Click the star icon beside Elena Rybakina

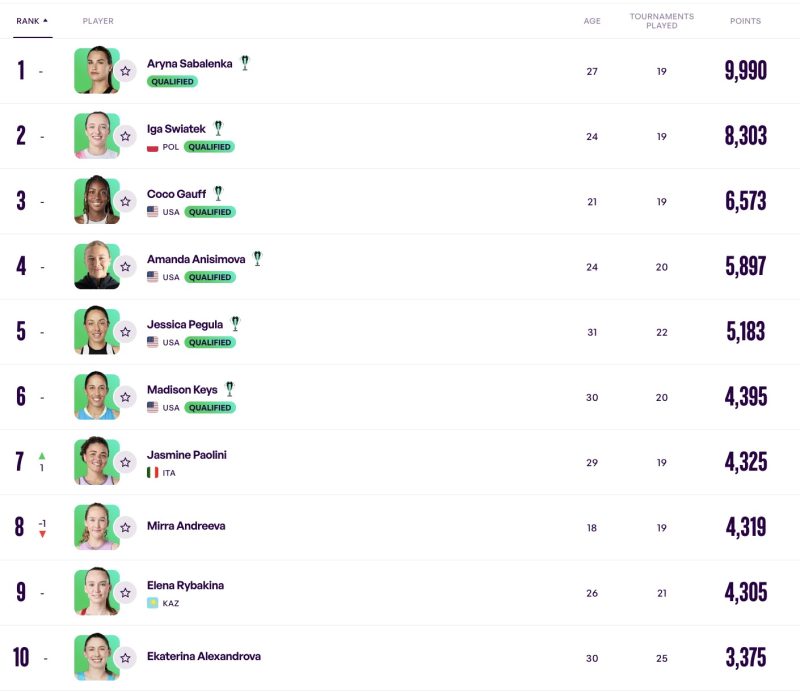pyautogui.click(x=125, y=592)
